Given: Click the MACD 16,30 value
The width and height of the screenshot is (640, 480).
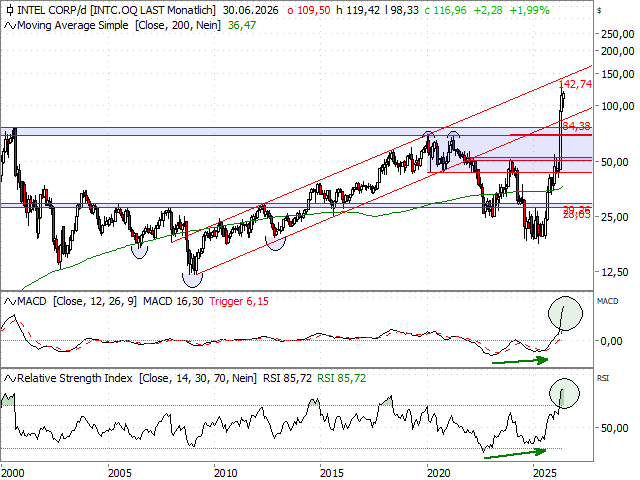Looking at the screenshot, I should [173, 302].
